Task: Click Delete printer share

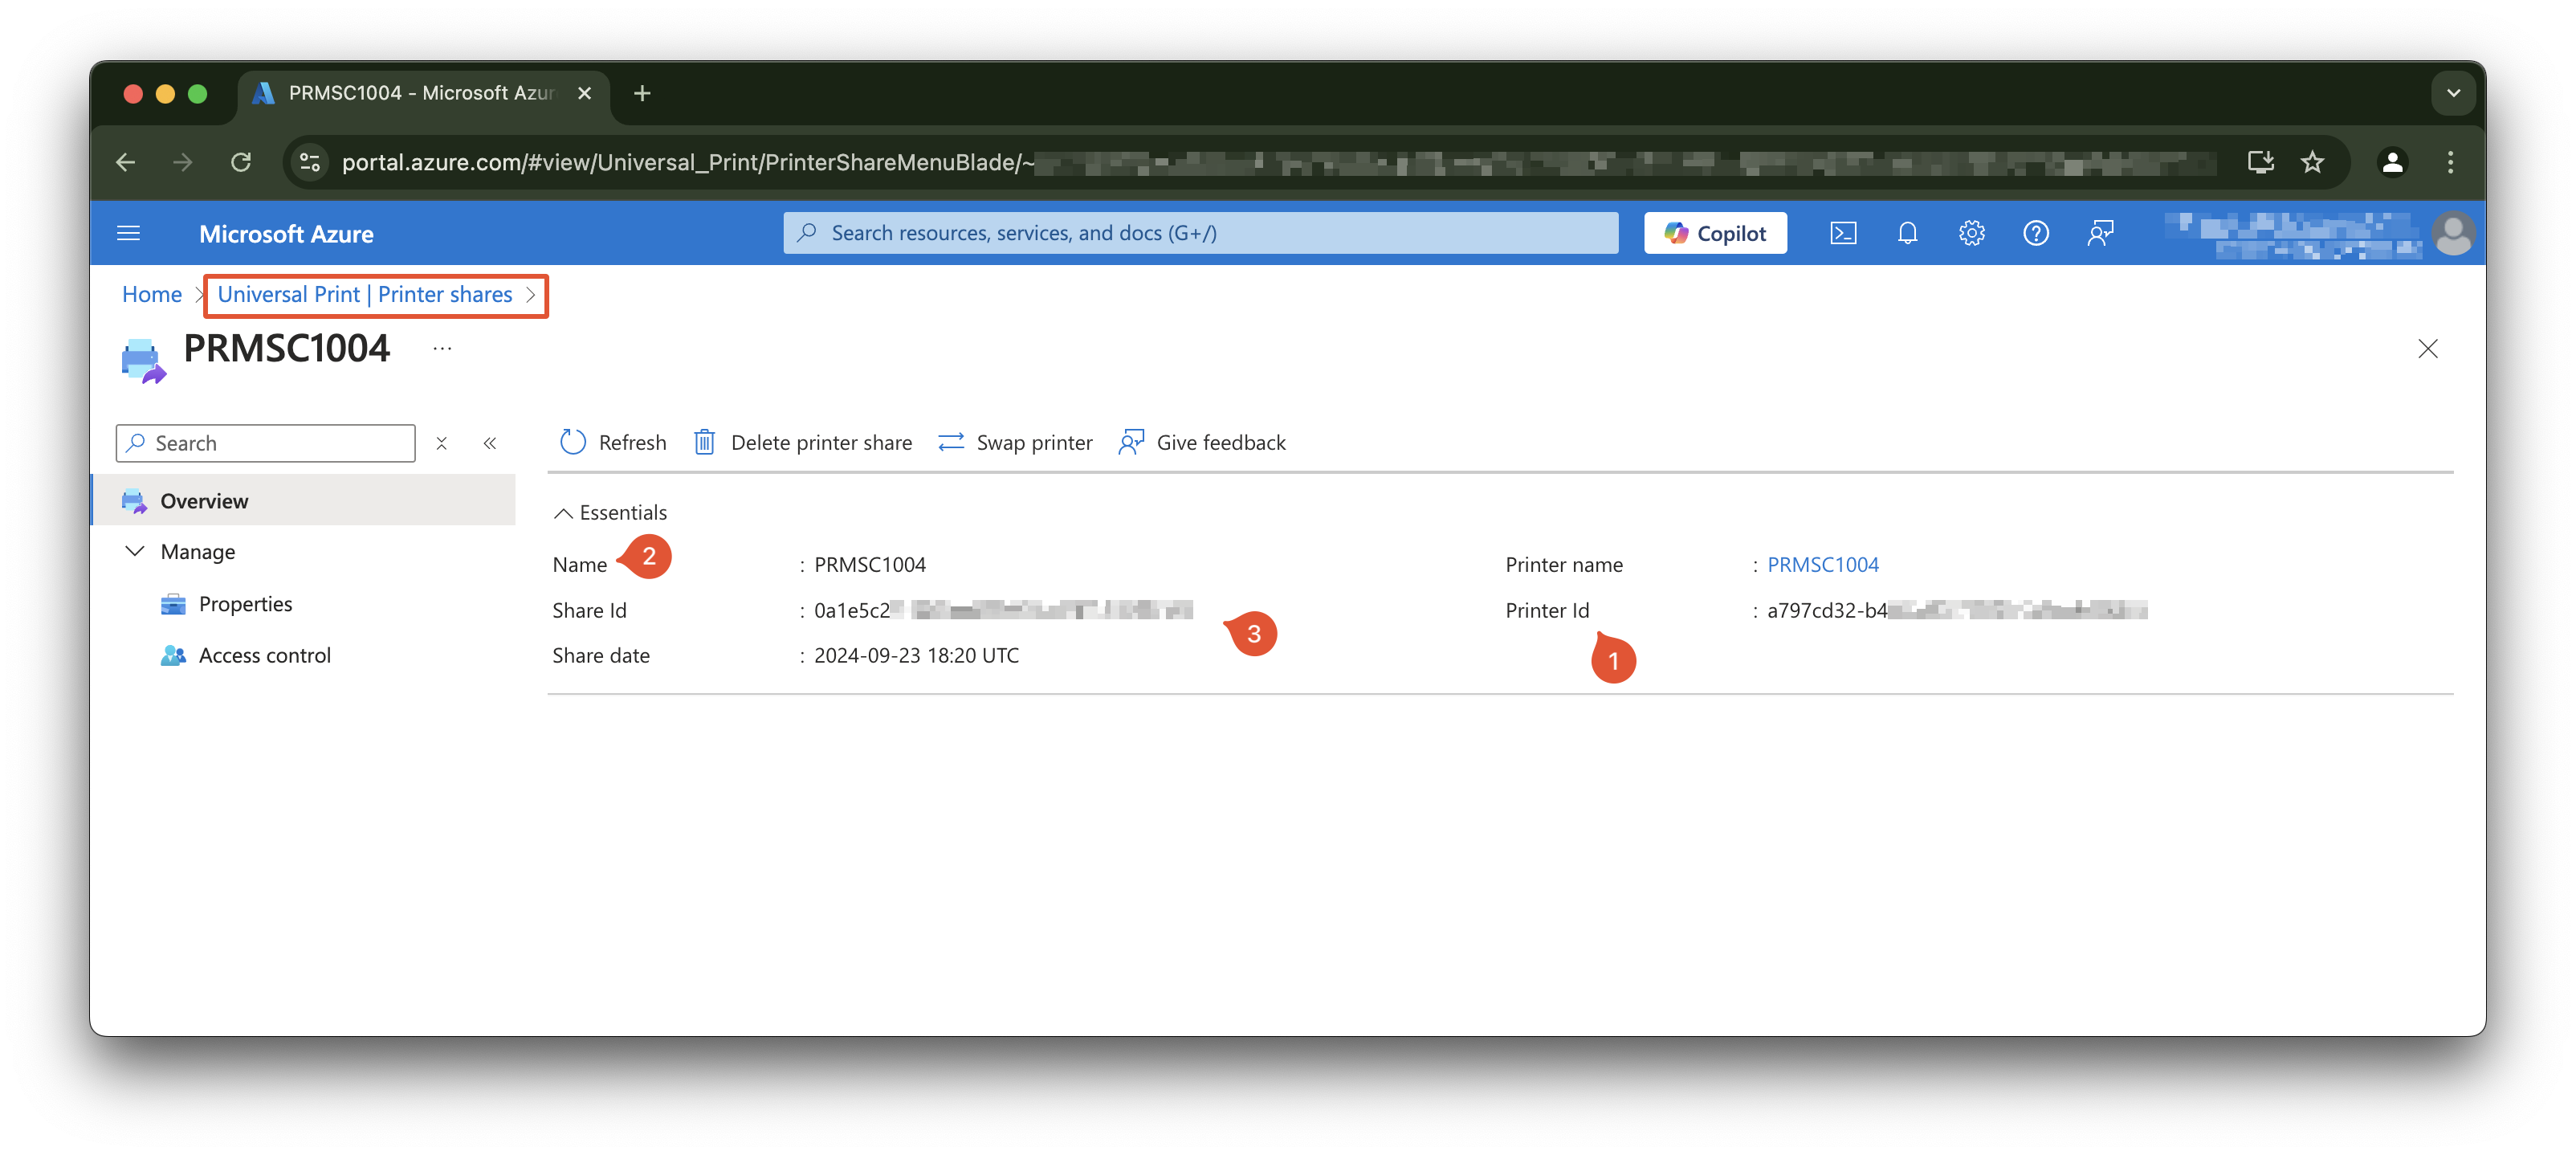Action: (x=802, y=442)
